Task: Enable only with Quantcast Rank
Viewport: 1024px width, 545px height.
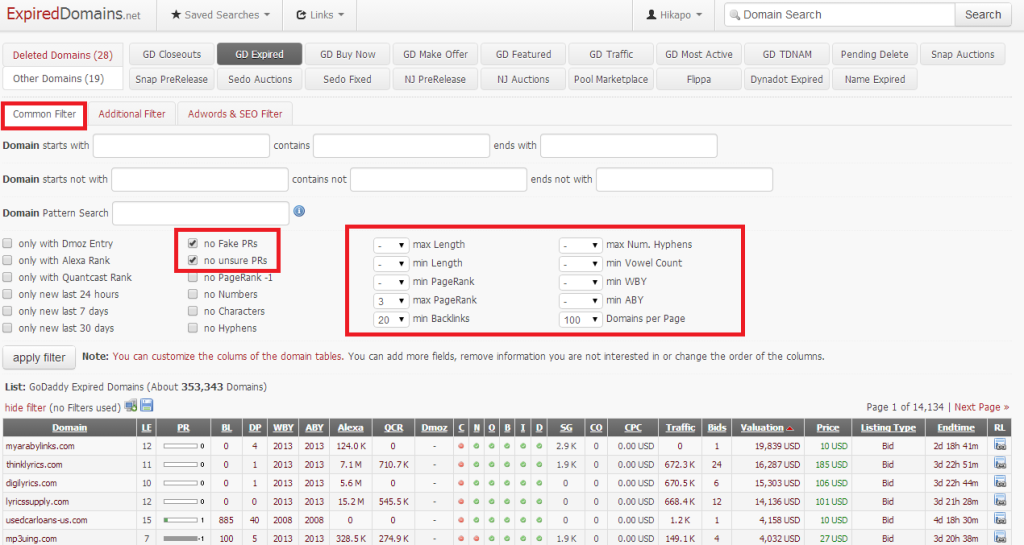Action: click(x=8, y=277)
